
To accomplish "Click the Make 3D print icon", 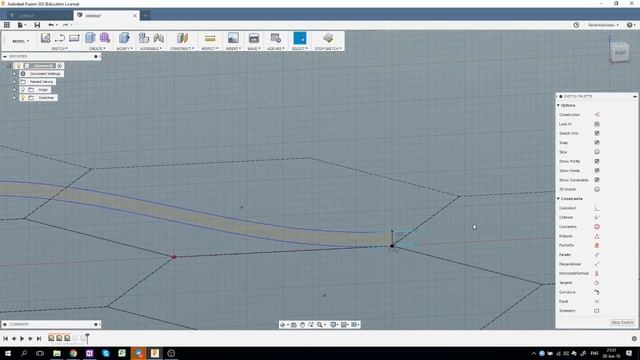I will pos(253,38).
